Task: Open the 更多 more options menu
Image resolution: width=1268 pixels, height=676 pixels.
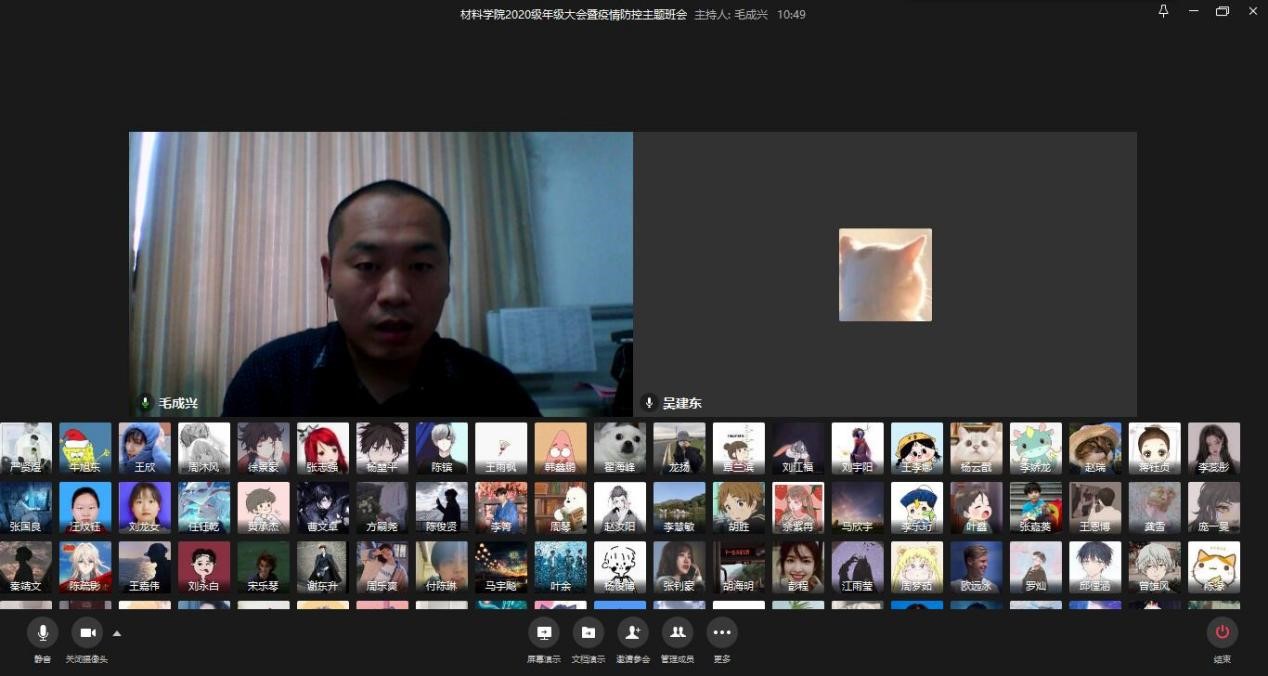Action: [722, 633]
